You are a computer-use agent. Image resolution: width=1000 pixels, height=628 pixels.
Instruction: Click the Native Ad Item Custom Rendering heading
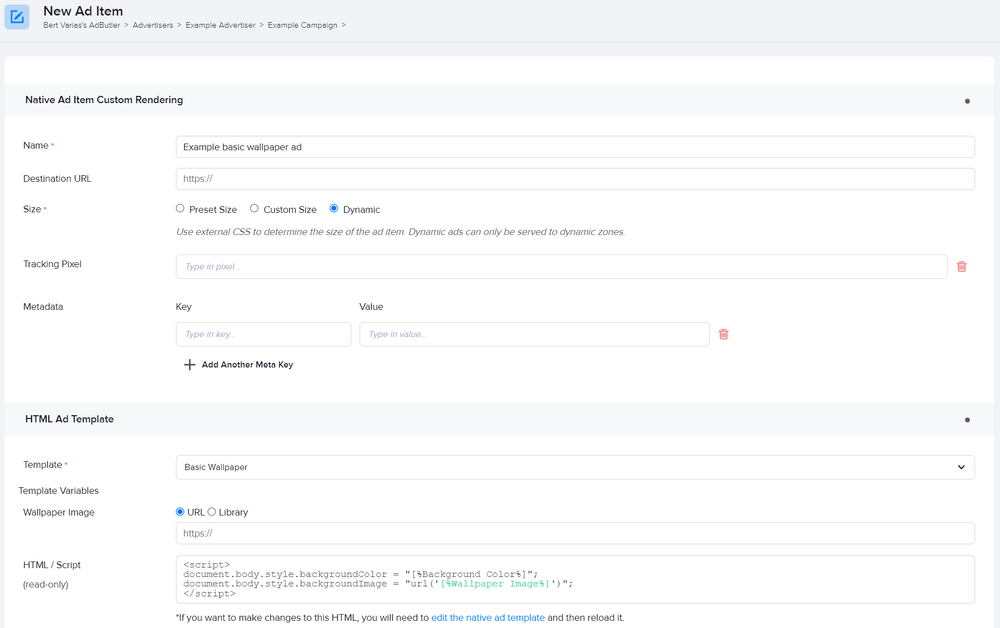coord(104,100)
